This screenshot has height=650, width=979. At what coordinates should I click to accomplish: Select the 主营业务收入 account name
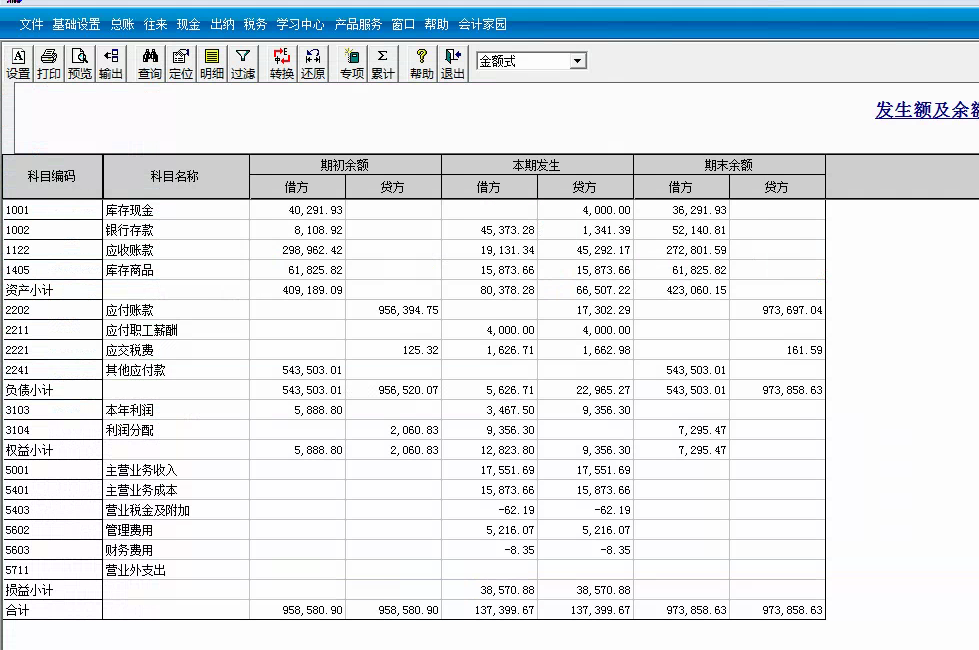[x=142, y=470]
